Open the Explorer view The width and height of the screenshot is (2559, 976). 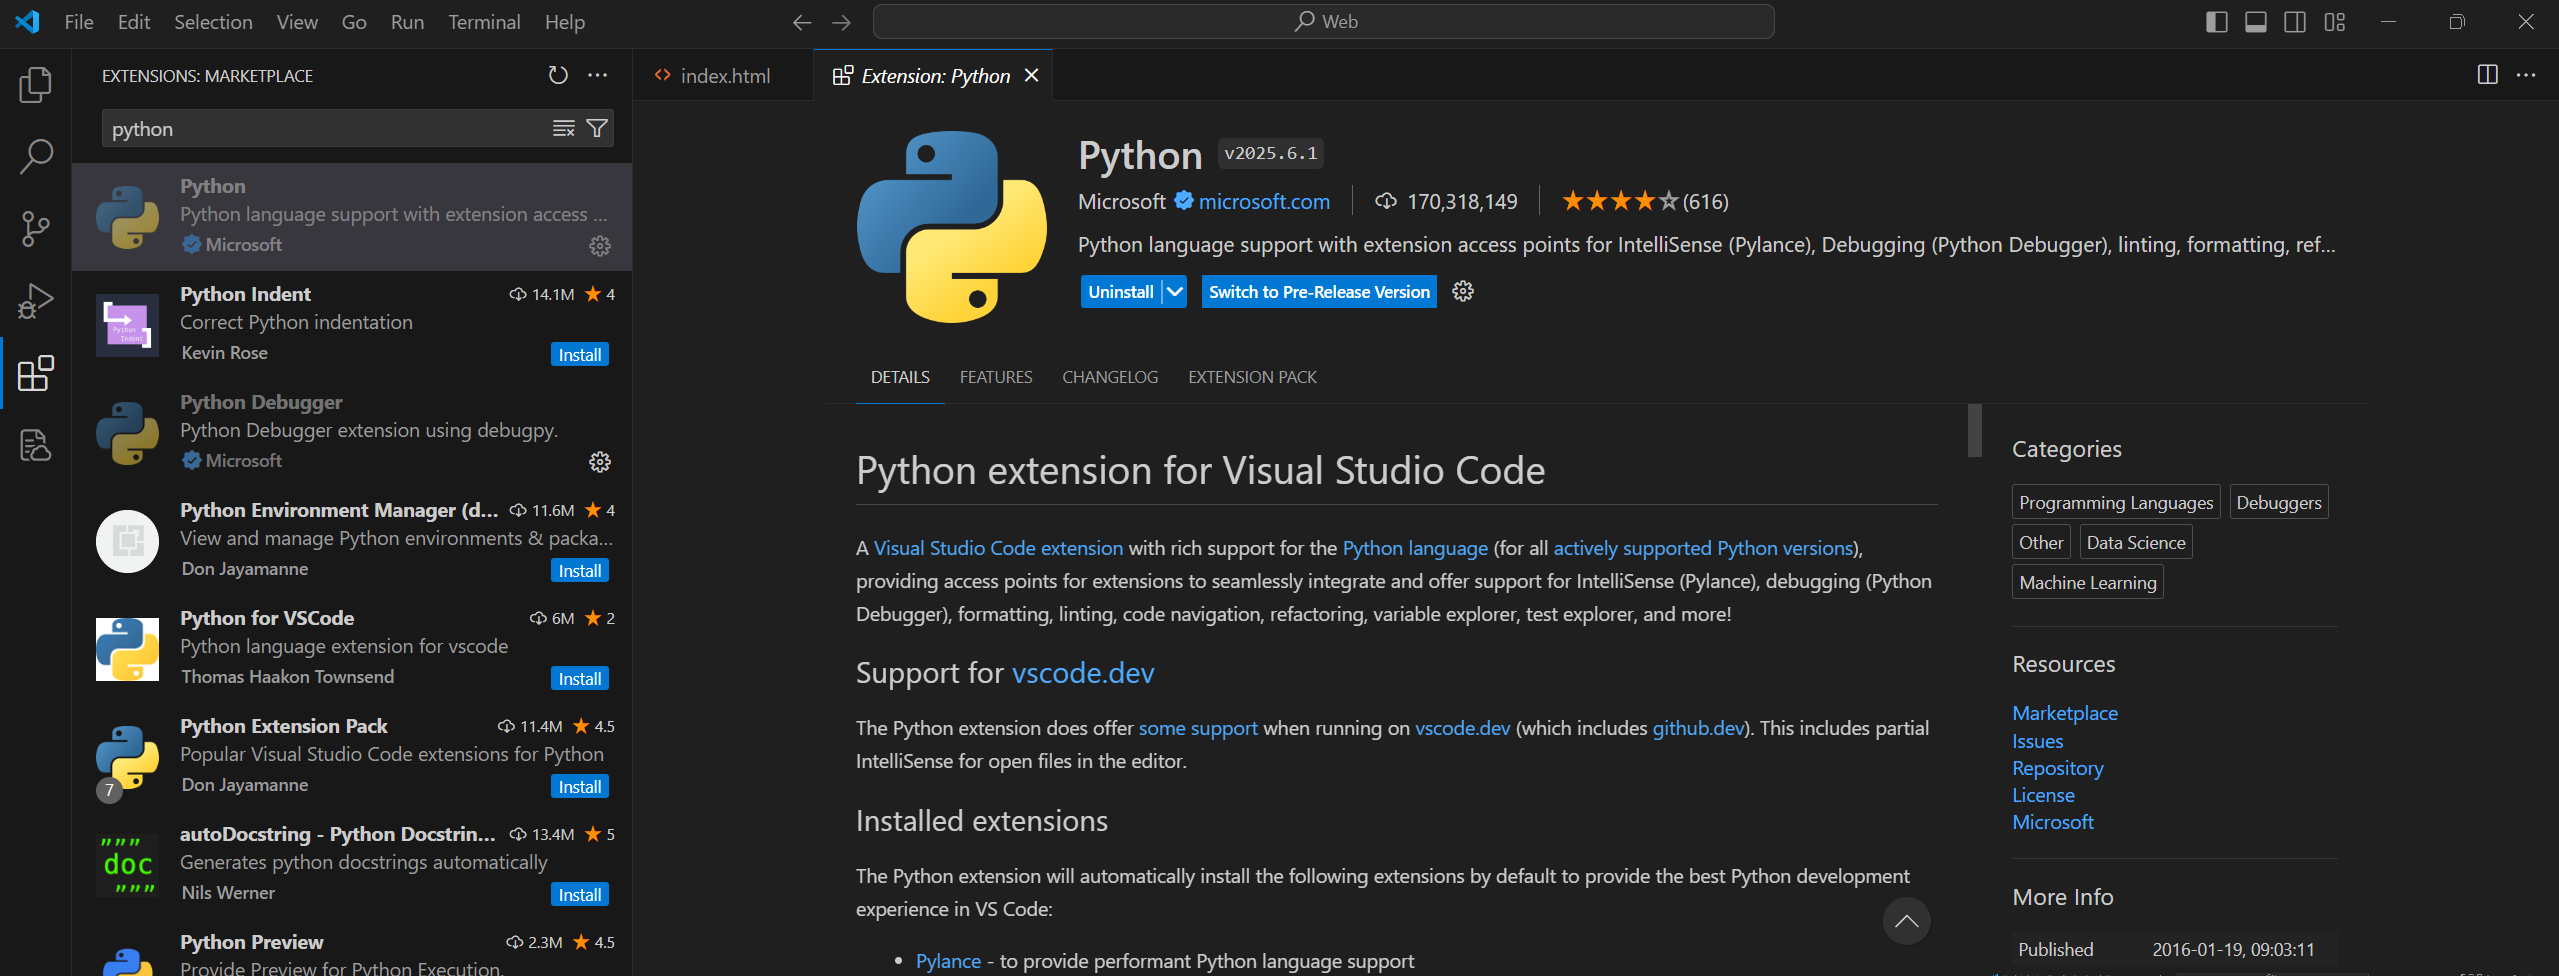(35, 85)
